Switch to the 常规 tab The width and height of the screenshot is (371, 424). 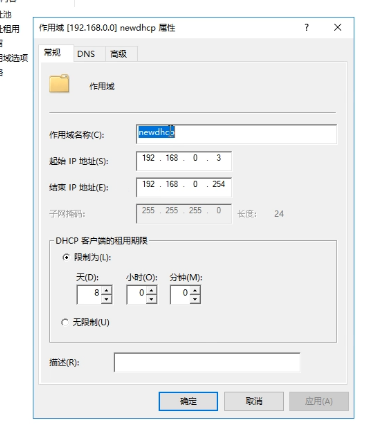click(x=55, y=53)
